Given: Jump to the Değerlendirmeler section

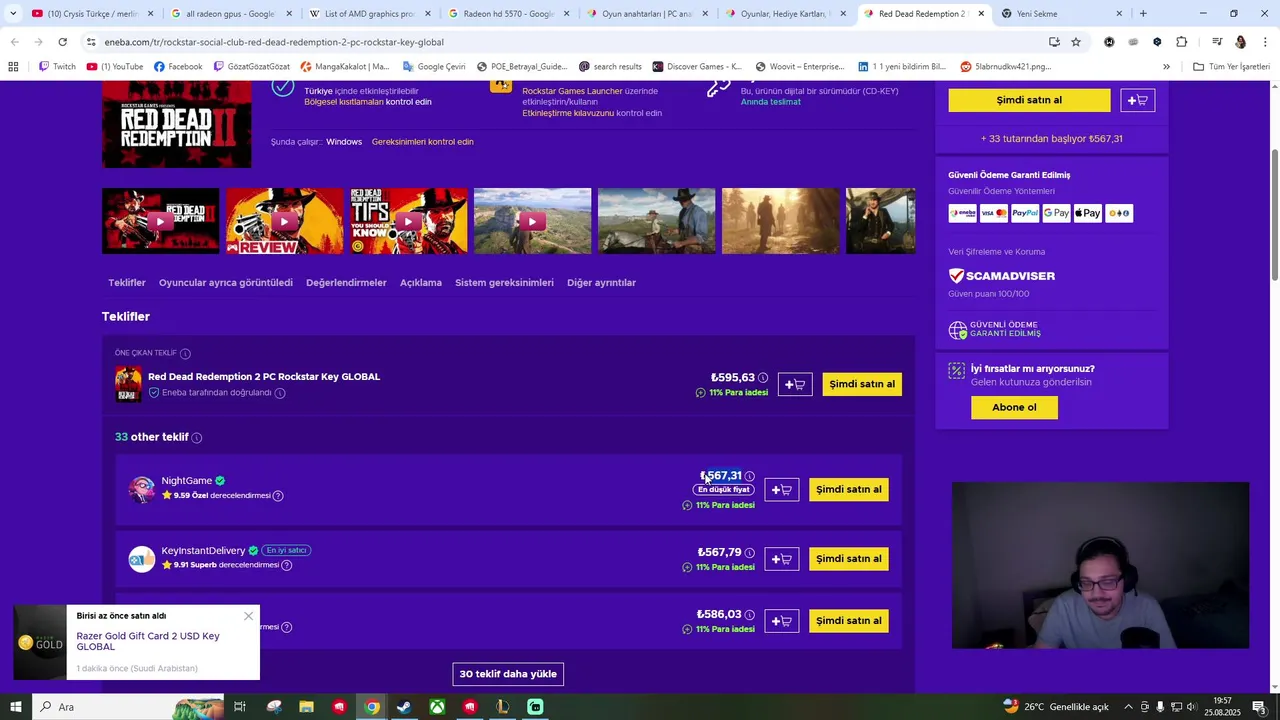Looking at the screenshot, I should click(346, 283).
